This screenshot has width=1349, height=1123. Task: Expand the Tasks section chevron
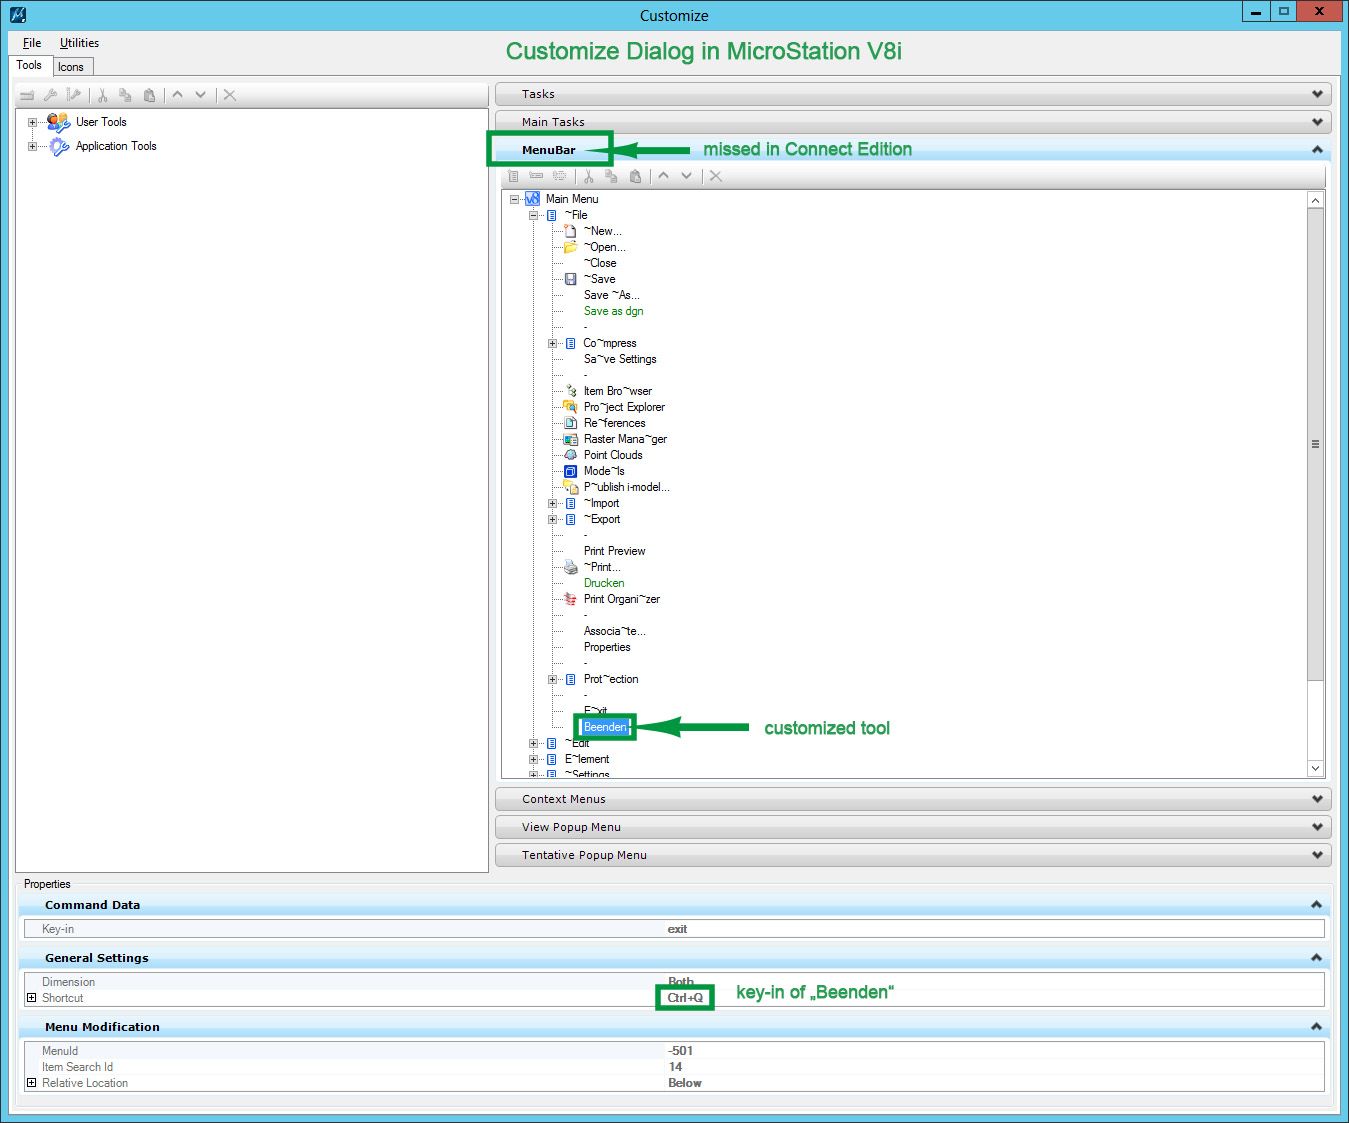pos(1317,94)
